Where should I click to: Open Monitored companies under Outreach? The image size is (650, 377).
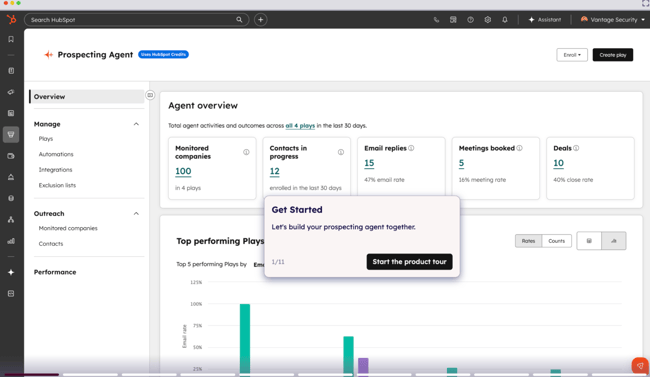point(68,228)
